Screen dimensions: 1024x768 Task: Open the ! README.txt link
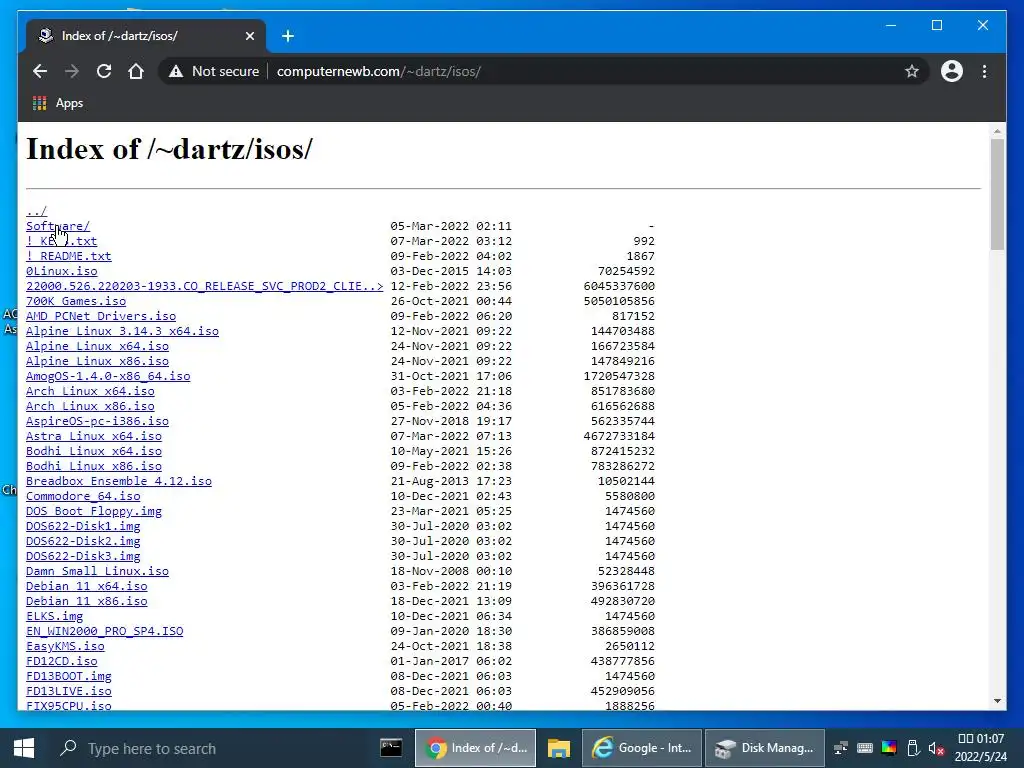coord(69,256)
